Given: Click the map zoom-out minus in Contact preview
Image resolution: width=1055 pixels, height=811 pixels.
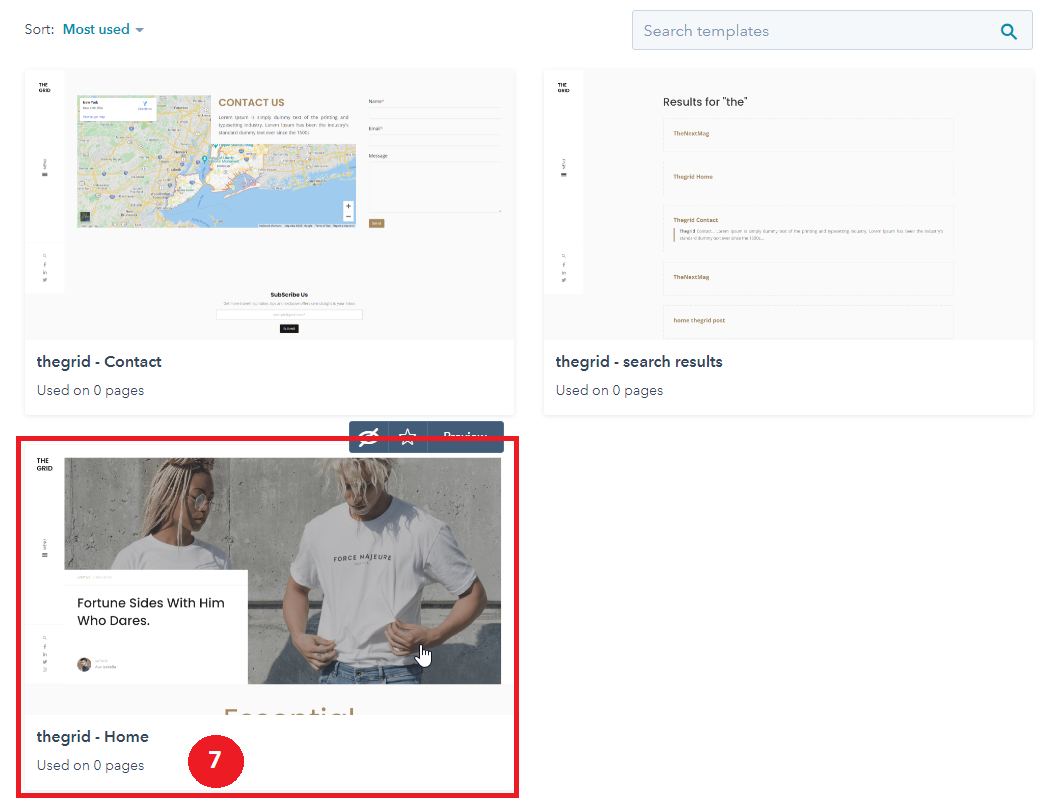Looking at the screenshot, I should point(348,216).
